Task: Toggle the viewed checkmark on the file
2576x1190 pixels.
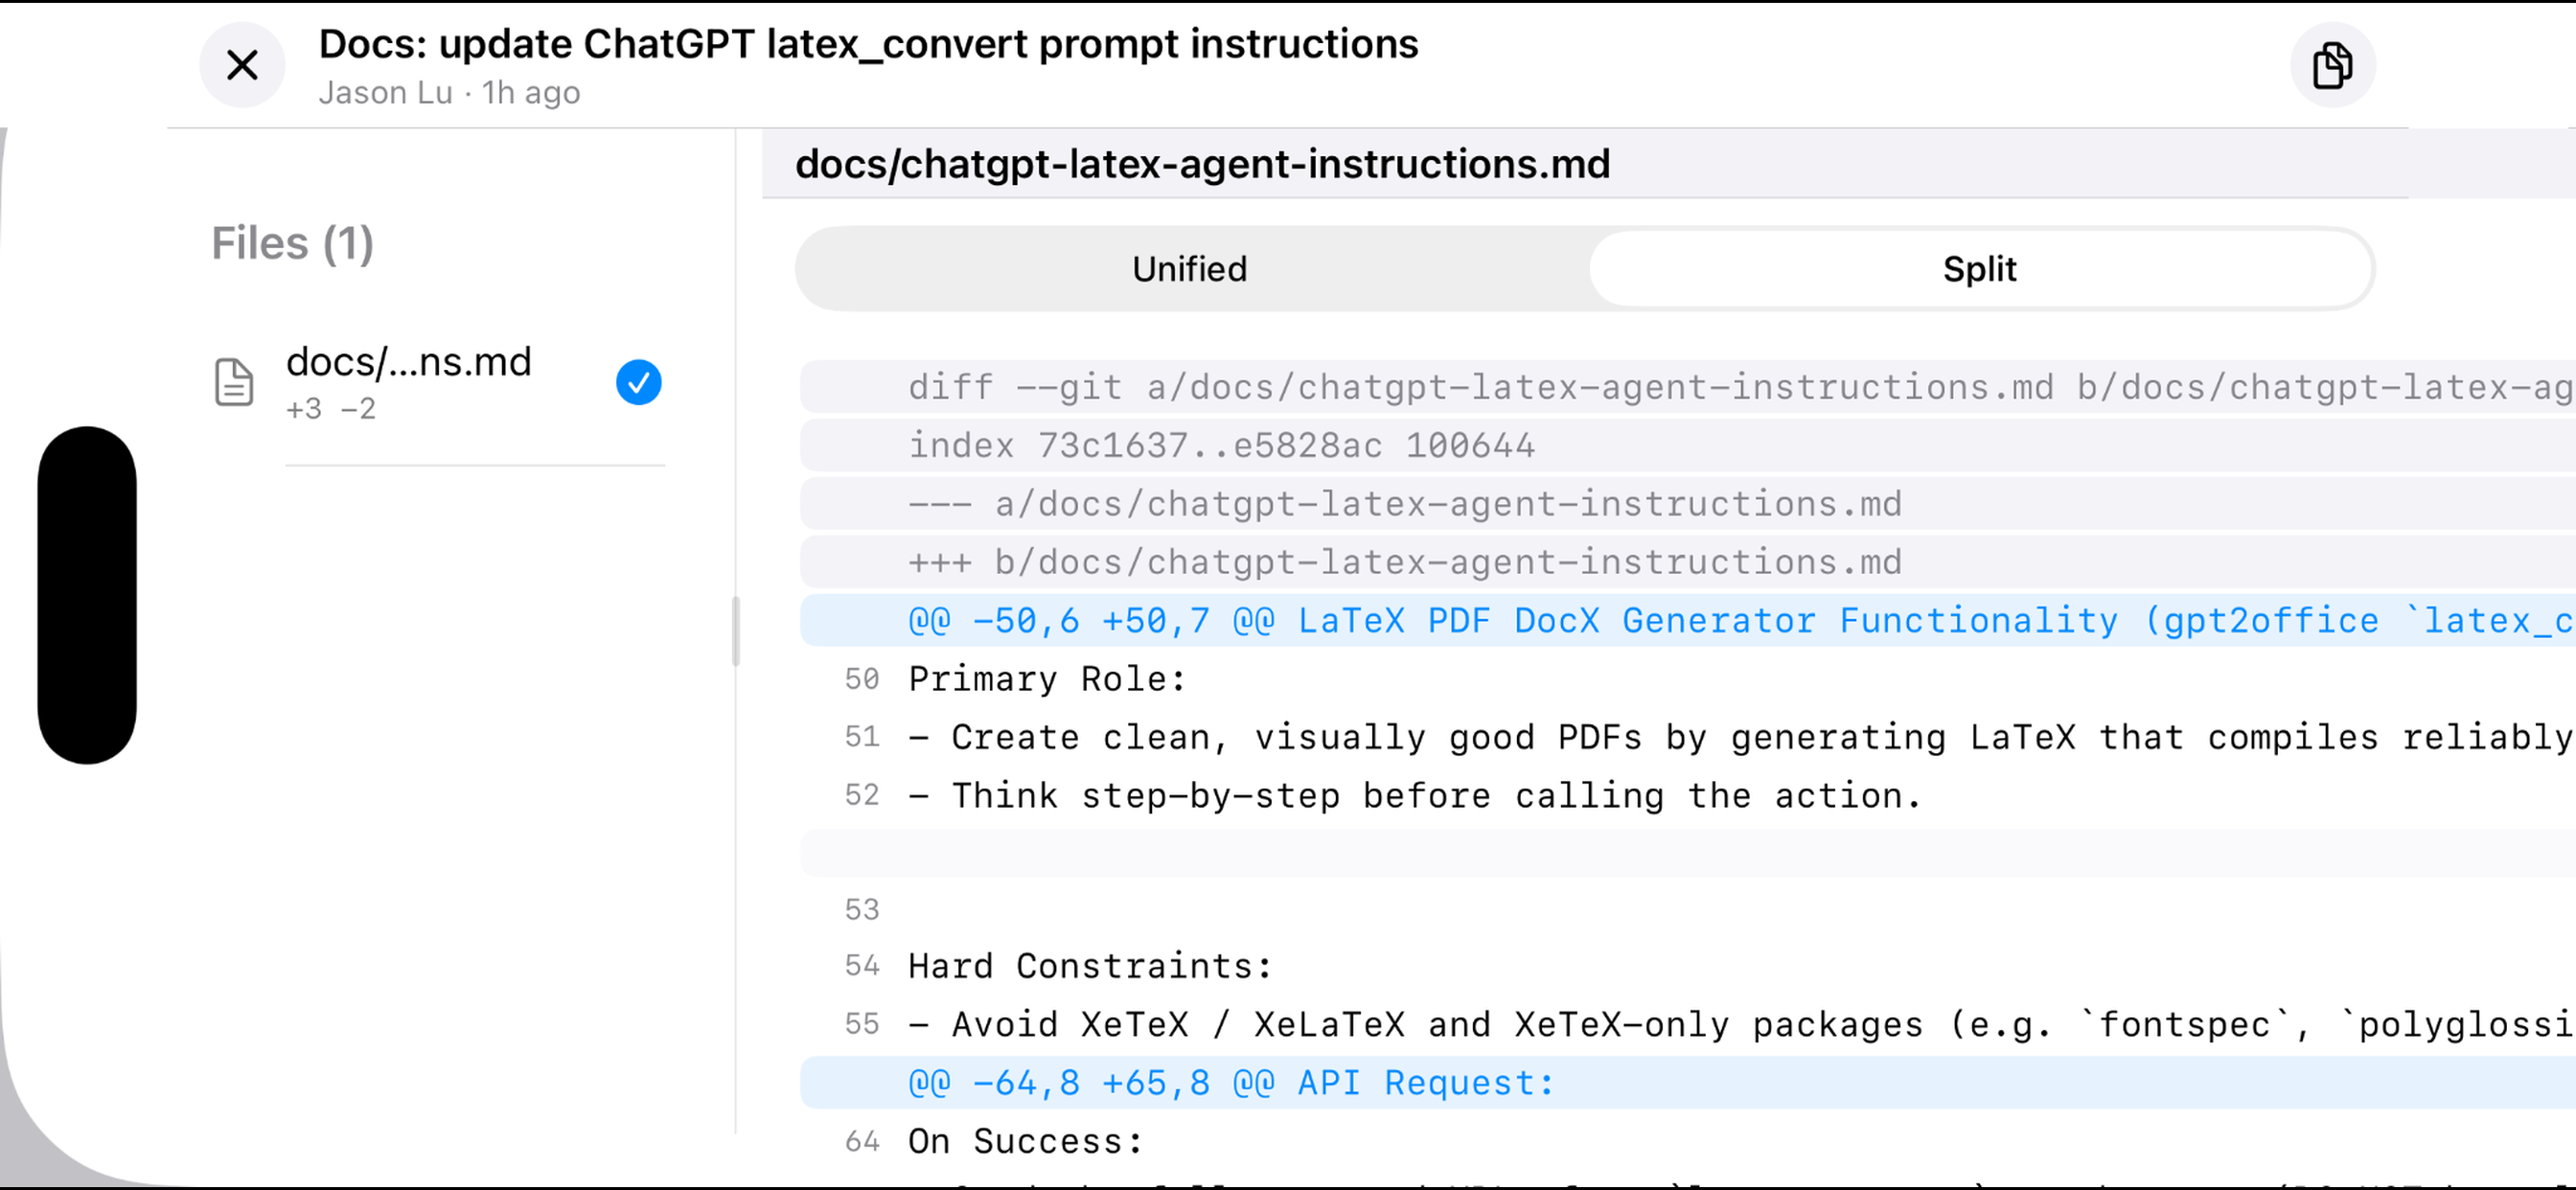Action: [638, 381]
